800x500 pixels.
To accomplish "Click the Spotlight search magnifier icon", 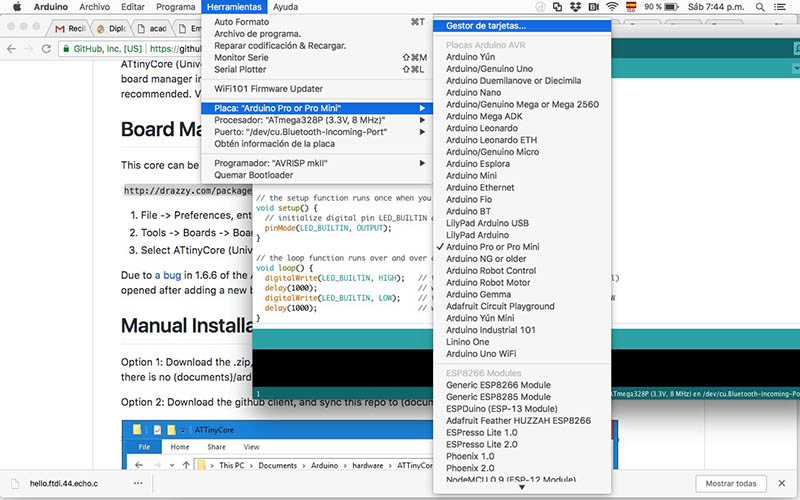I will 760,7.
